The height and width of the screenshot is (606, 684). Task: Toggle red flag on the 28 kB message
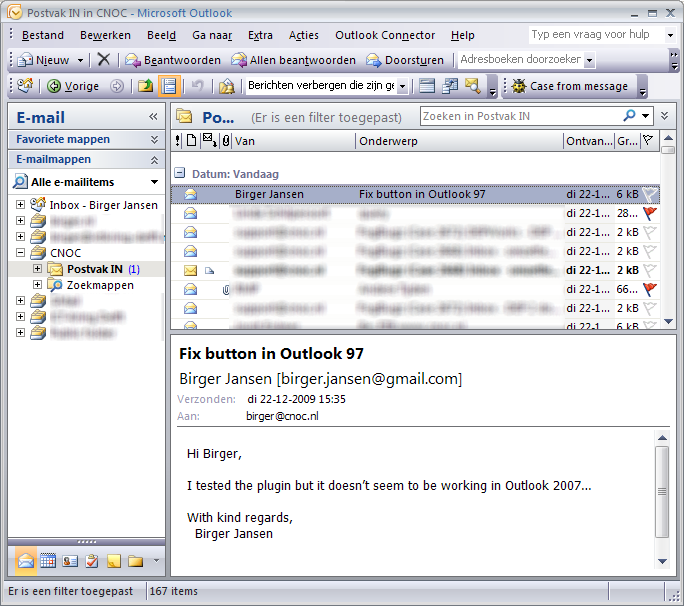(650, 213)
